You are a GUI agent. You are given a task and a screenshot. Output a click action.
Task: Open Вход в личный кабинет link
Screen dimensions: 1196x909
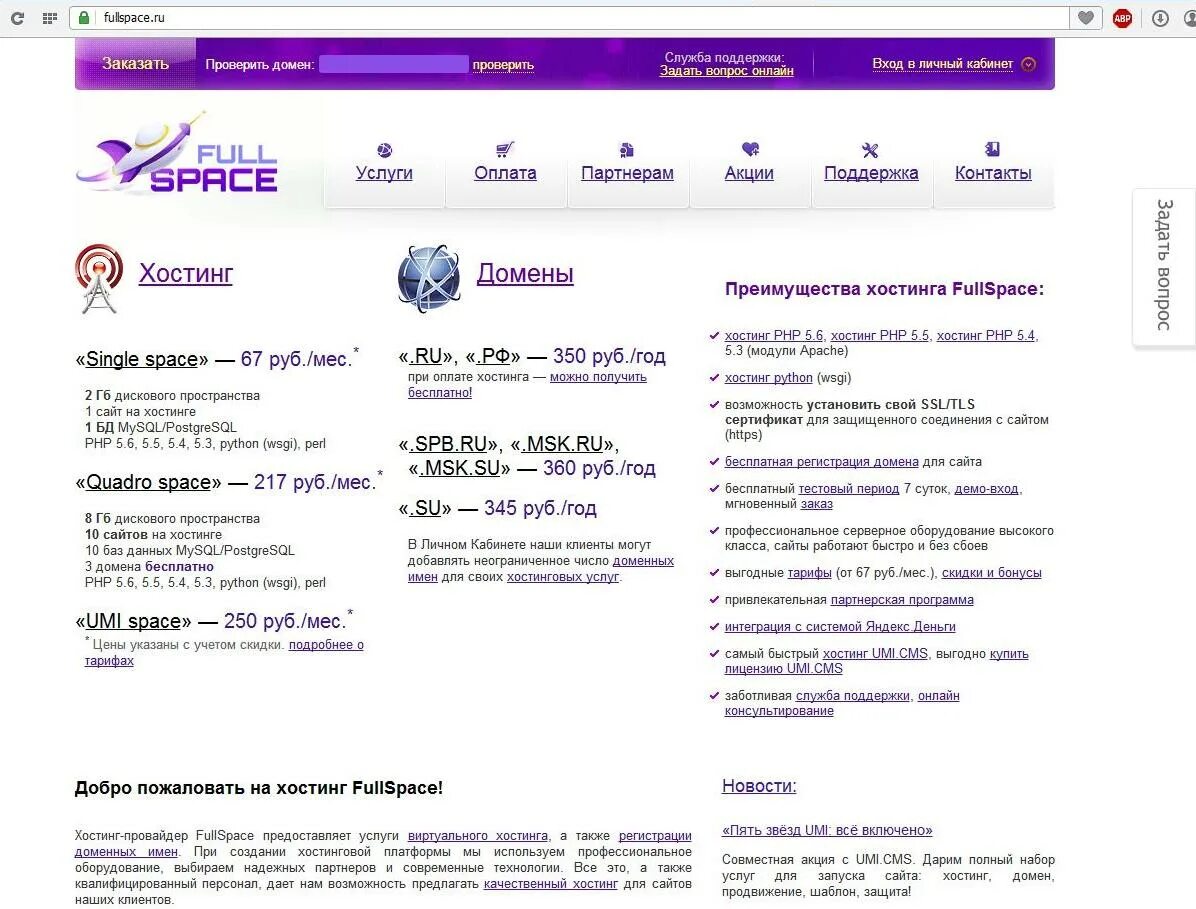coord(943,63)
